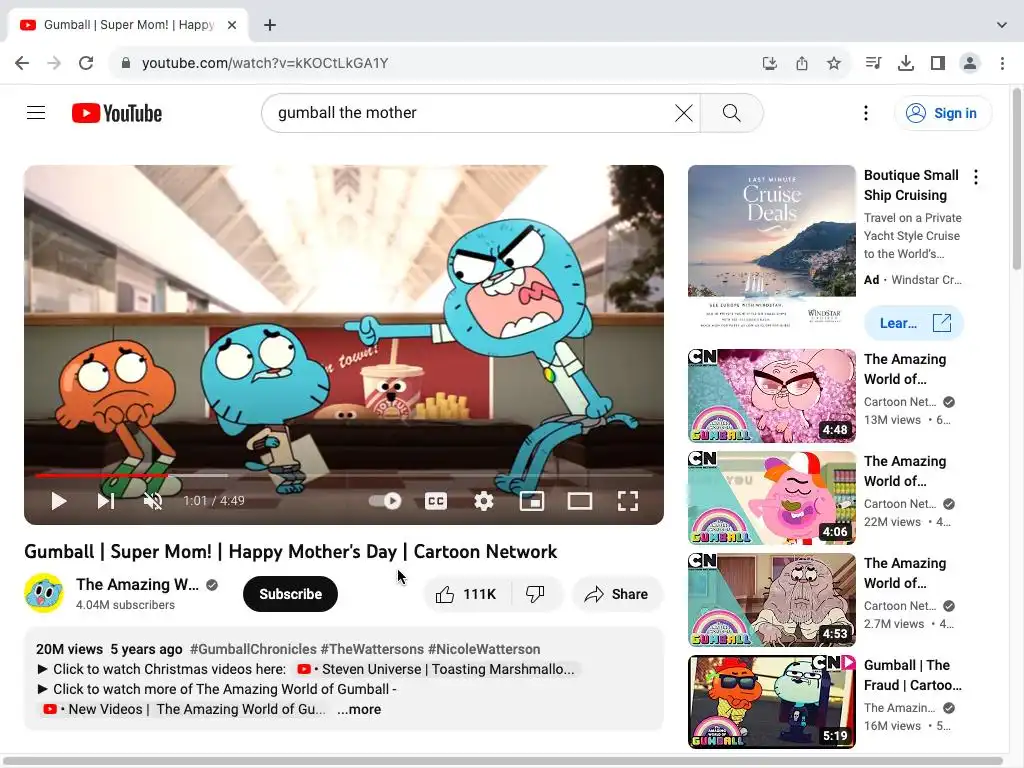Click Gumball | The Fraud video title
This screenshot has height=768, width=1024.
coord(913,675)
